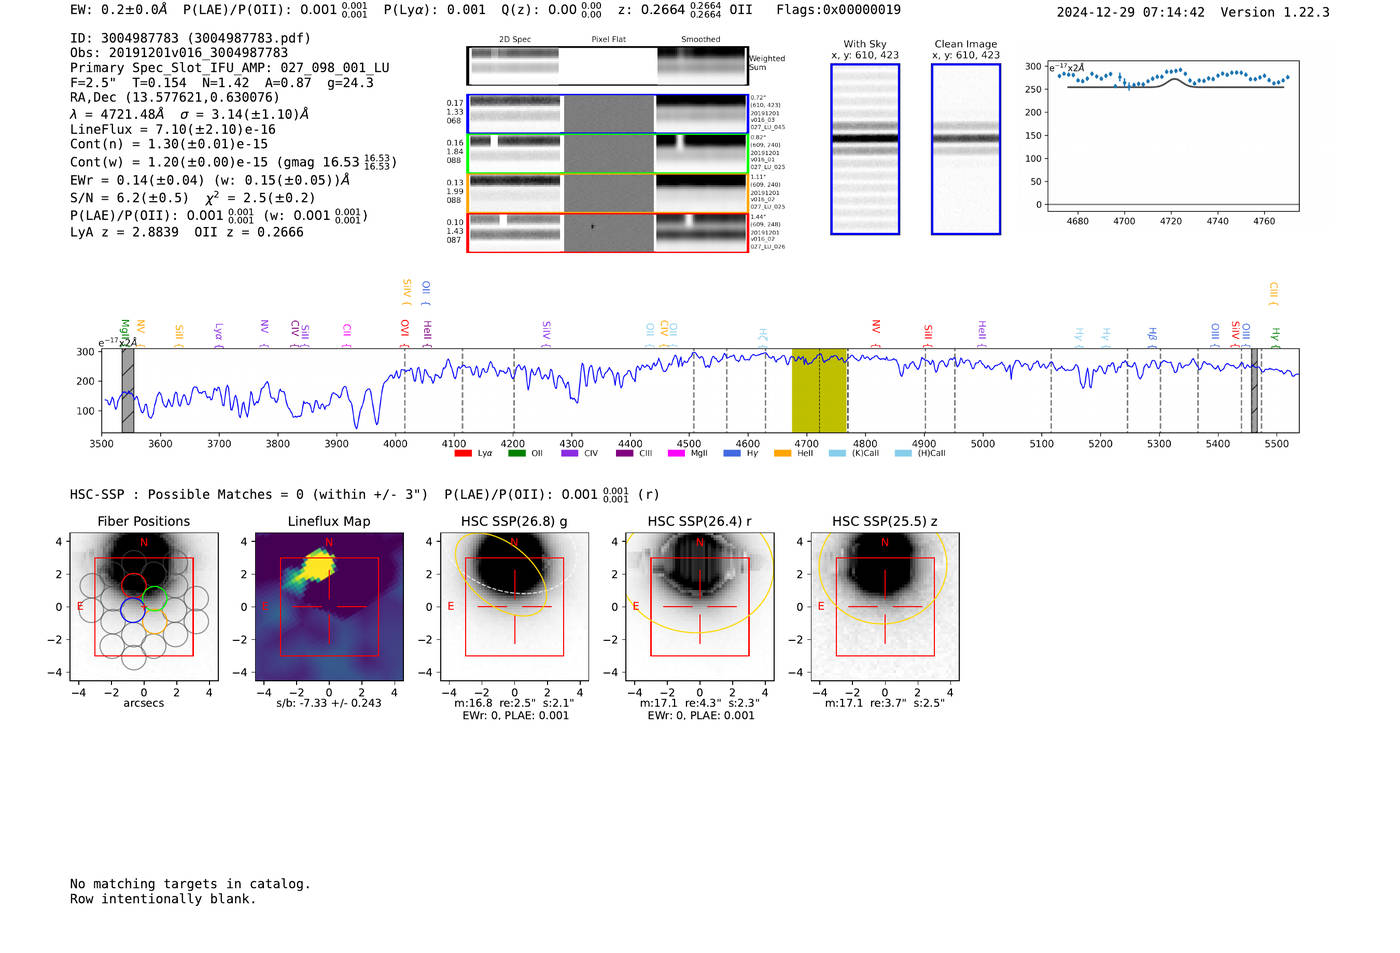The height and width of the screenshot is (953, 1400).
Task: Click the Weighted Sum 2D spectrum strip
Action: [x=608, y=66]
